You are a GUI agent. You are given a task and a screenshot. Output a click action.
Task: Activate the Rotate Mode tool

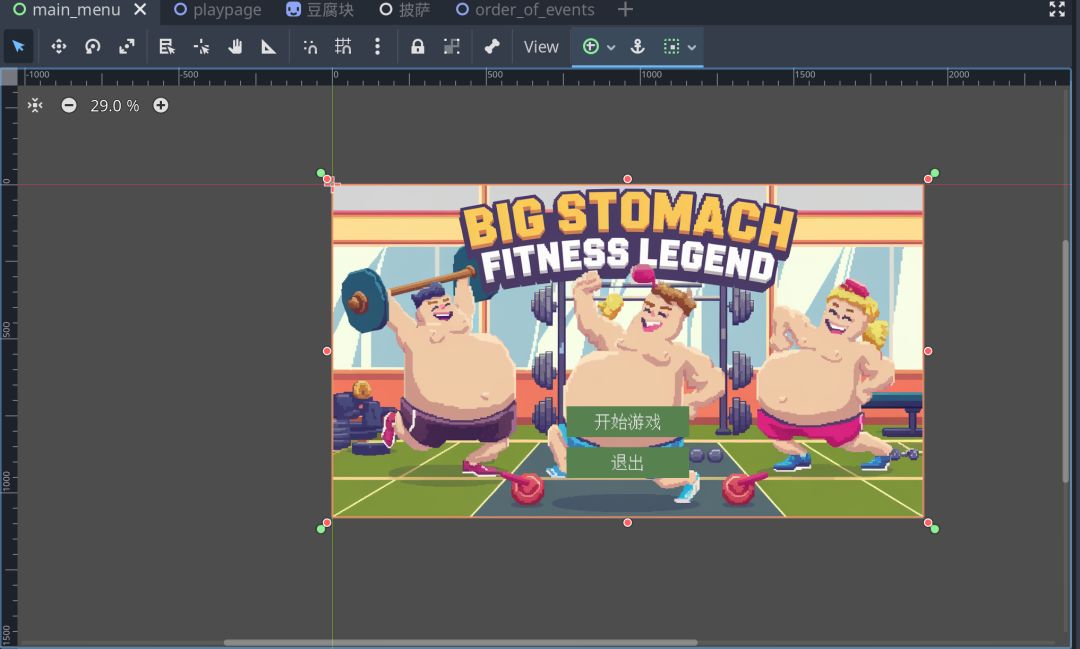(x=93, y=47)
